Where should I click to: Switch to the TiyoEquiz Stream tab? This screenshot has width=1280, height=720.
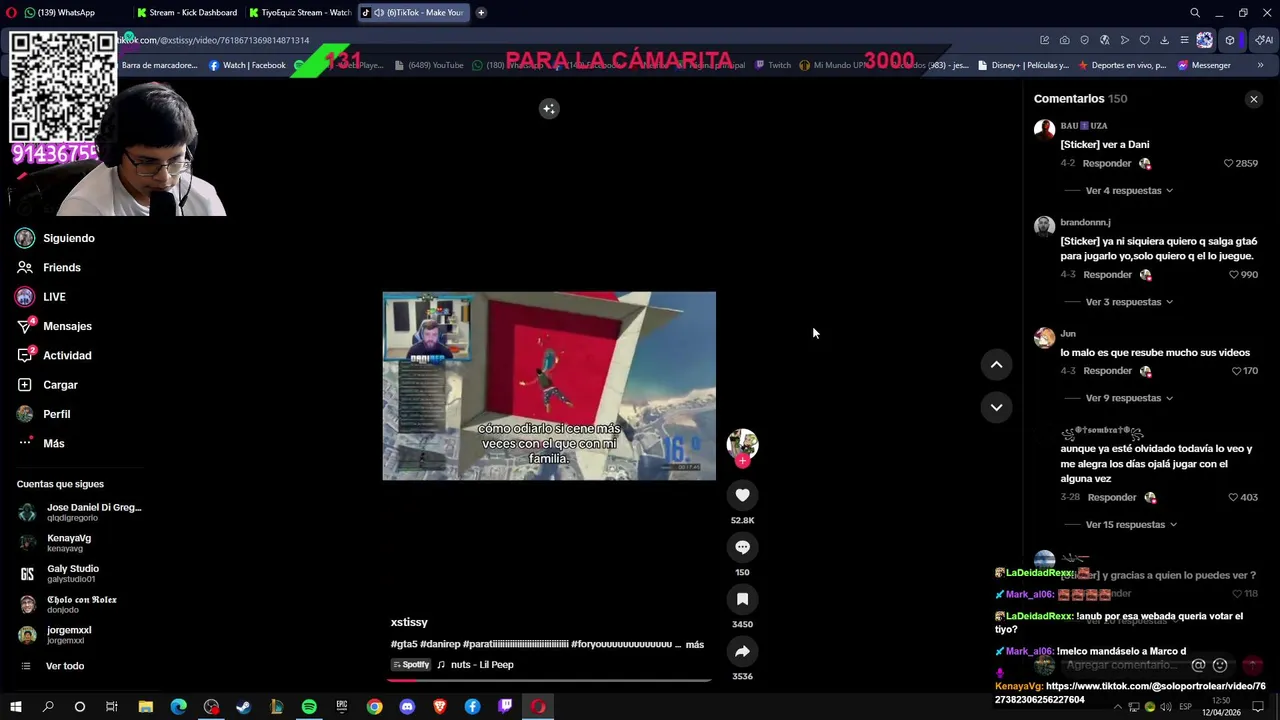click(x=300, y=12)
